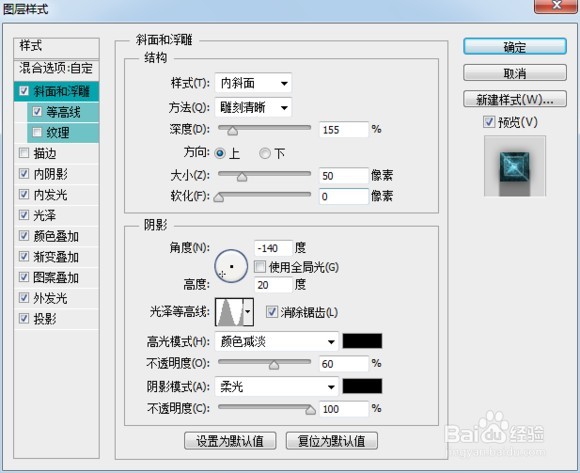The image size is (580, 473).
Task: Open 图案叠加 settings in style list
Action: tap(56, 277)
